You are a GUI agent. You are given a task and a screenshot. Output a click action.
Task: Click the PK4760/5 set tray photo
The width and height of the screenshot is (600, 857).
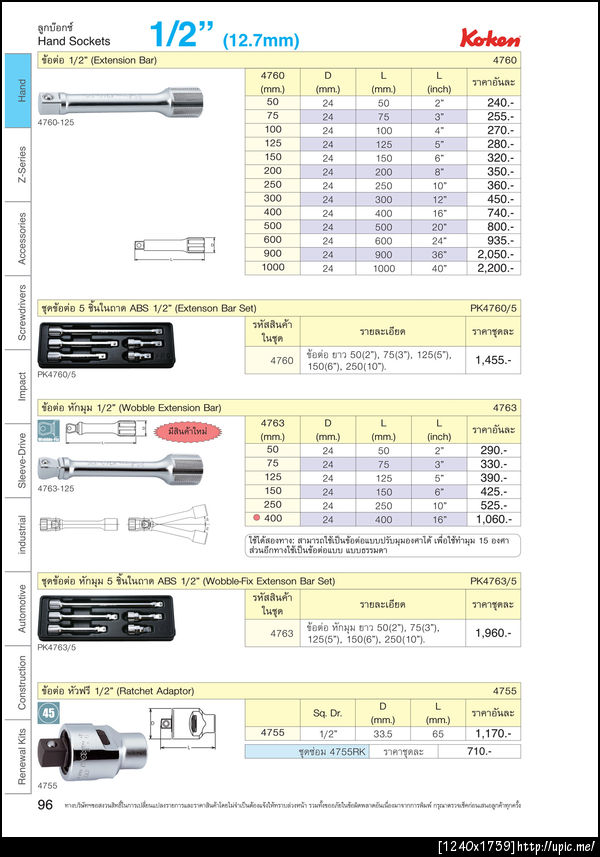click(106, 345)
